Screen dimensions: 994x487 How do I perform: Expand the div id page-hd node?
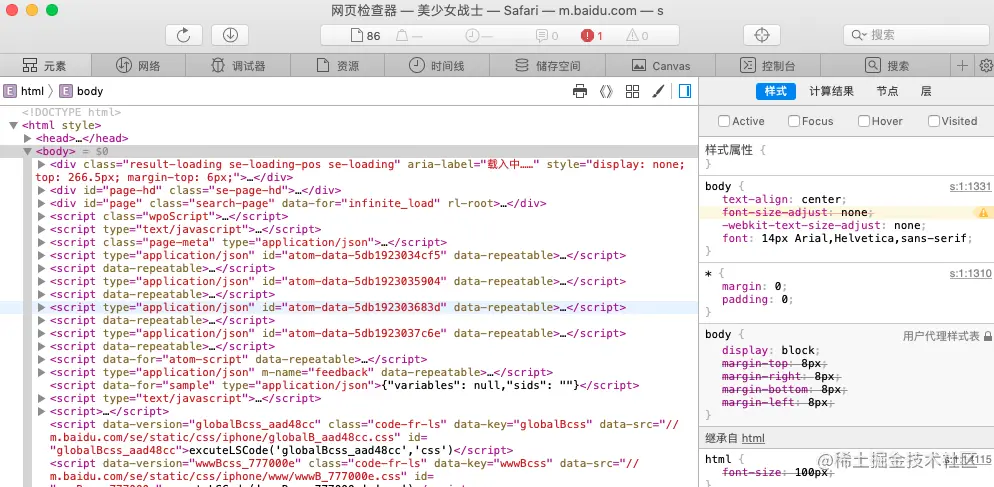click(42, 190)
